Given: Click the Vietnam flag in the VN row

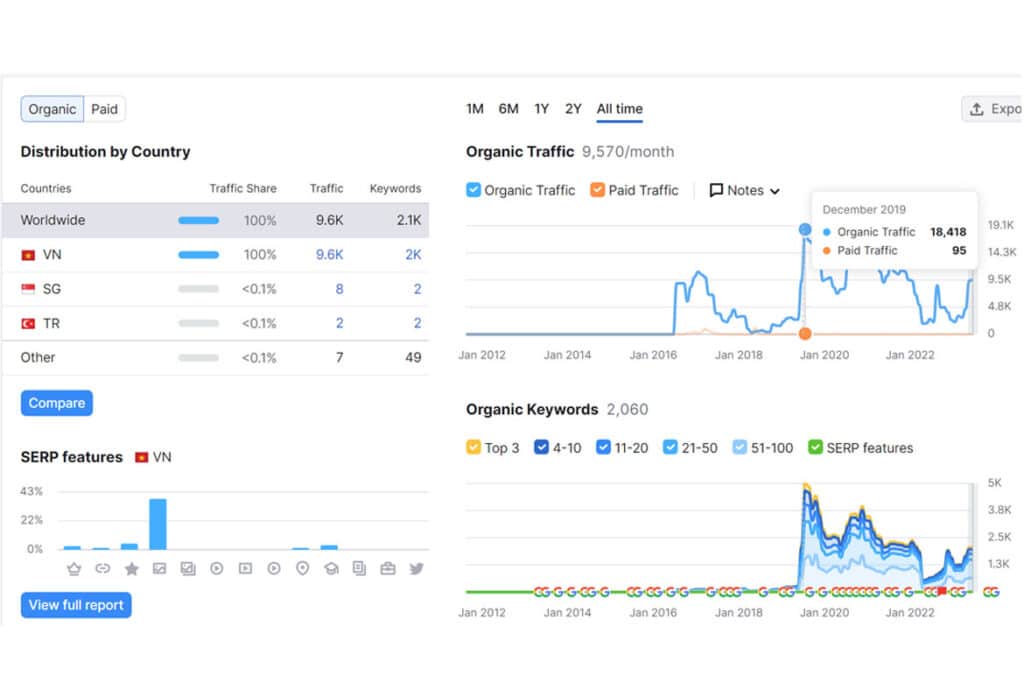Looking at the screenshot, I should [x=28, y=255].
